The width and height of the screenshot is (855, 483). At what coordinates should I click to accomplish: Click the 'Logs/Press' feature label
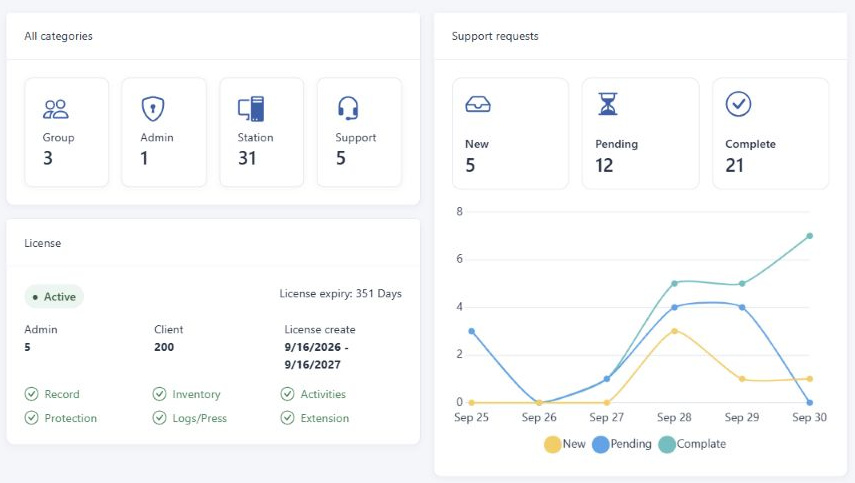pyautogui.click(x=200, y=418)
